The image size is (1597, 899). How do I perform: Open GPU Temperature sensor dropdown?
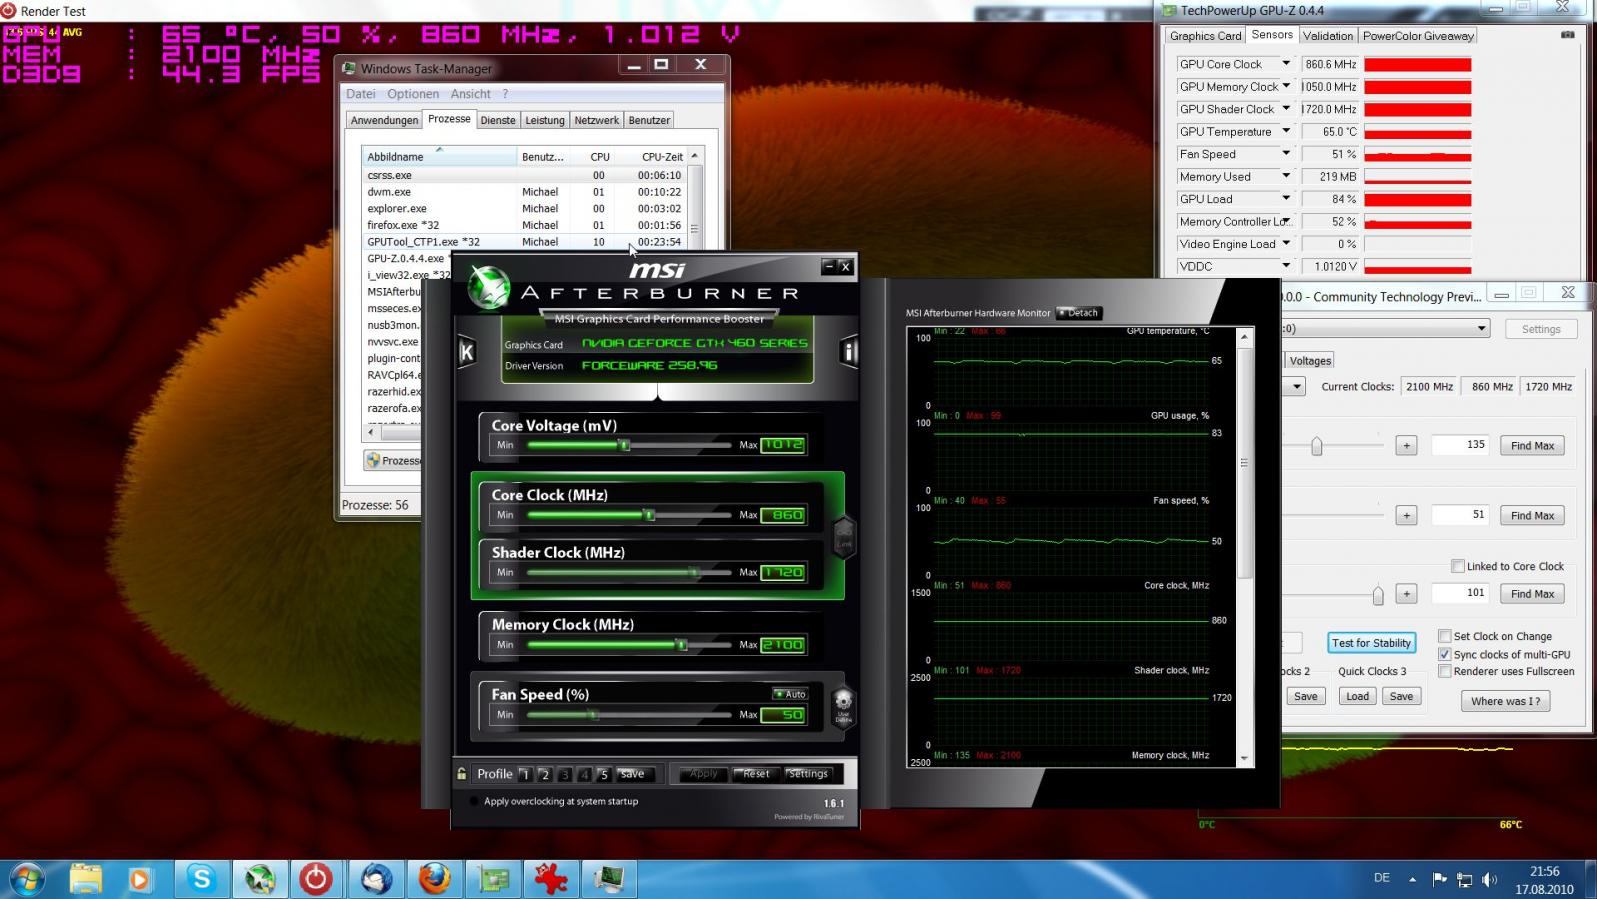1286,131
